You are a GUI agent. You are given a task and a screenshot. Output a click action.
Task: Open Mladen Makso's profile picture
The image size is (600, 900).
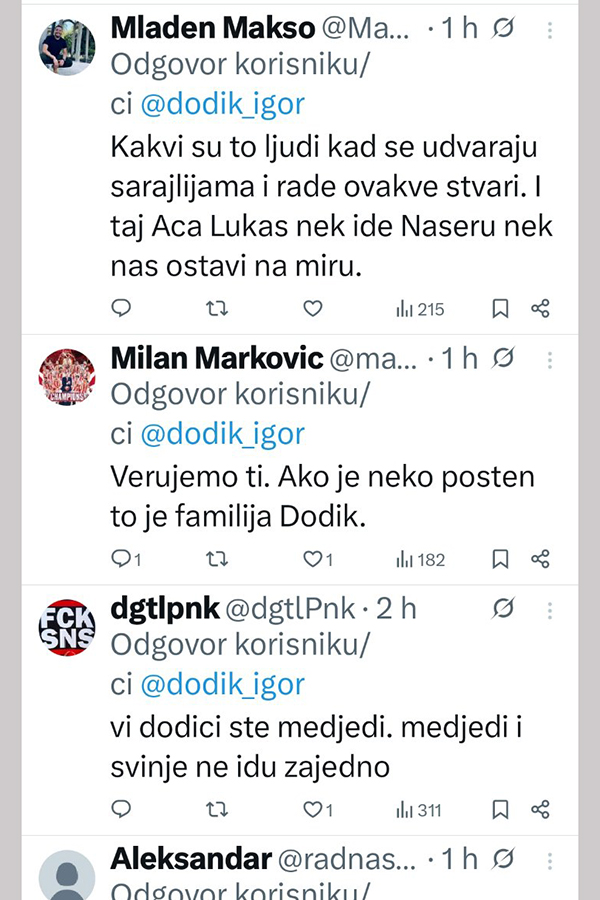click(x=67, y=46)
